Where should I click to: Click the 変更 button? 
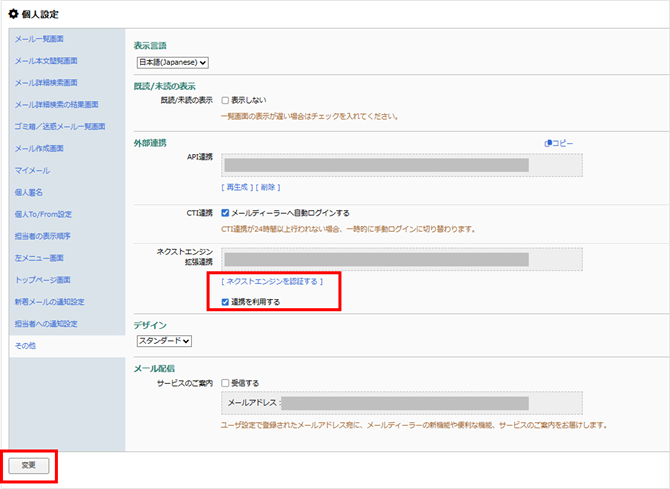click(x=29, y=465)
